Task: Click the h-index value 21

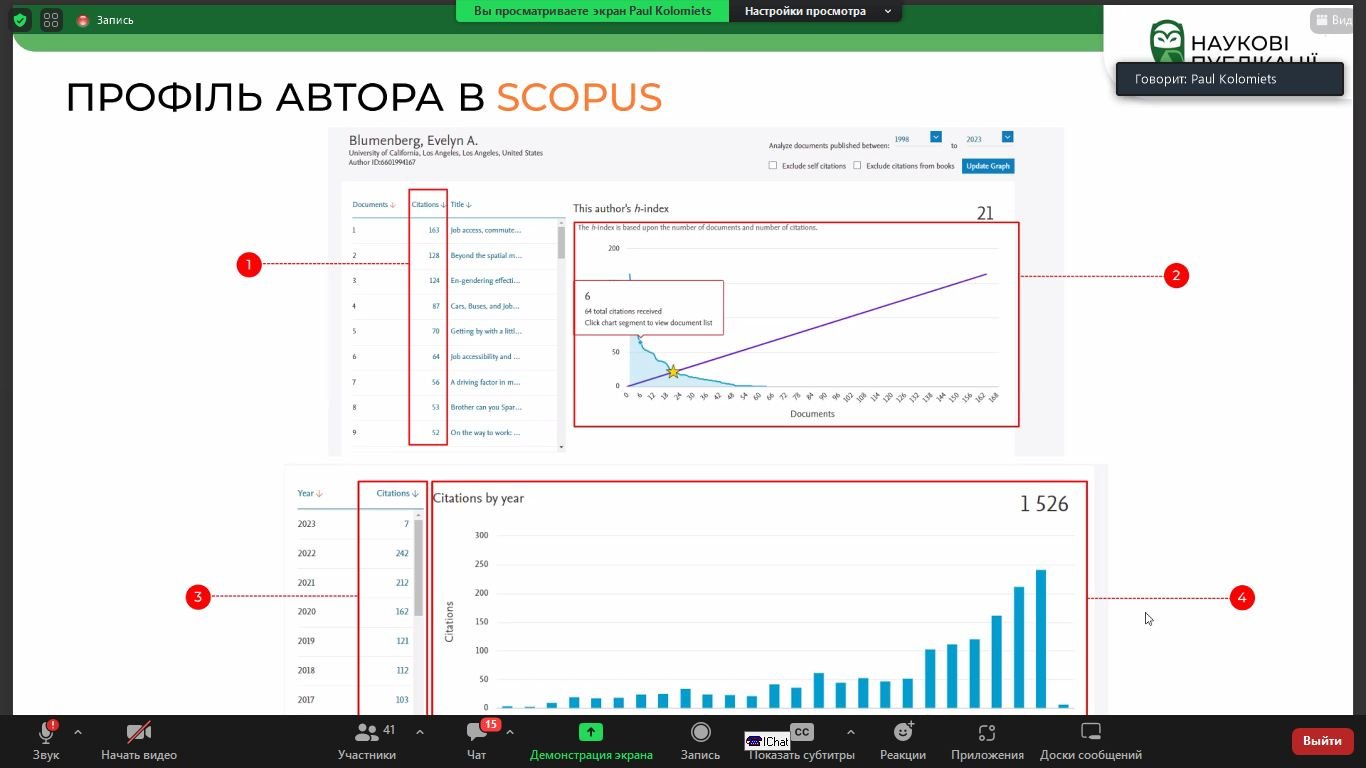Action: 985,213
